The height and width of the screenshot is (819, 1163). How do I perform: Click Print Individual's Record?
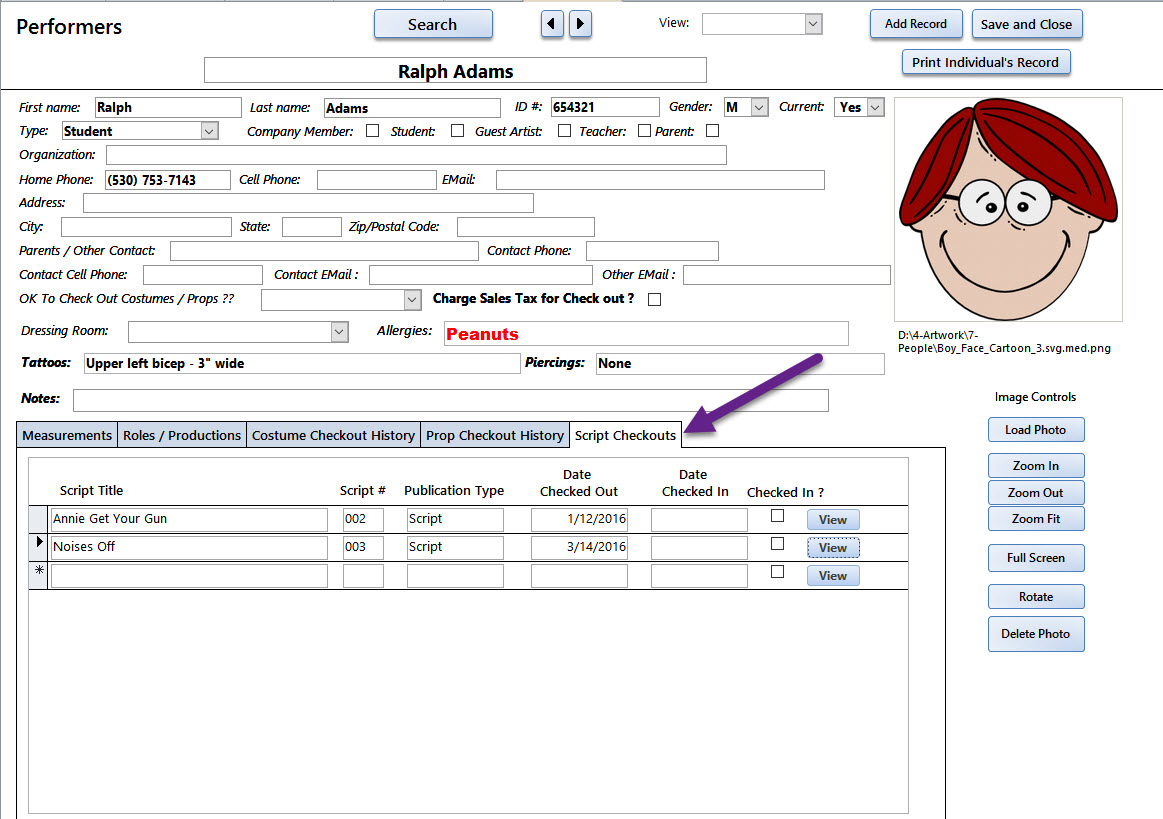click(x=986, y=62)
